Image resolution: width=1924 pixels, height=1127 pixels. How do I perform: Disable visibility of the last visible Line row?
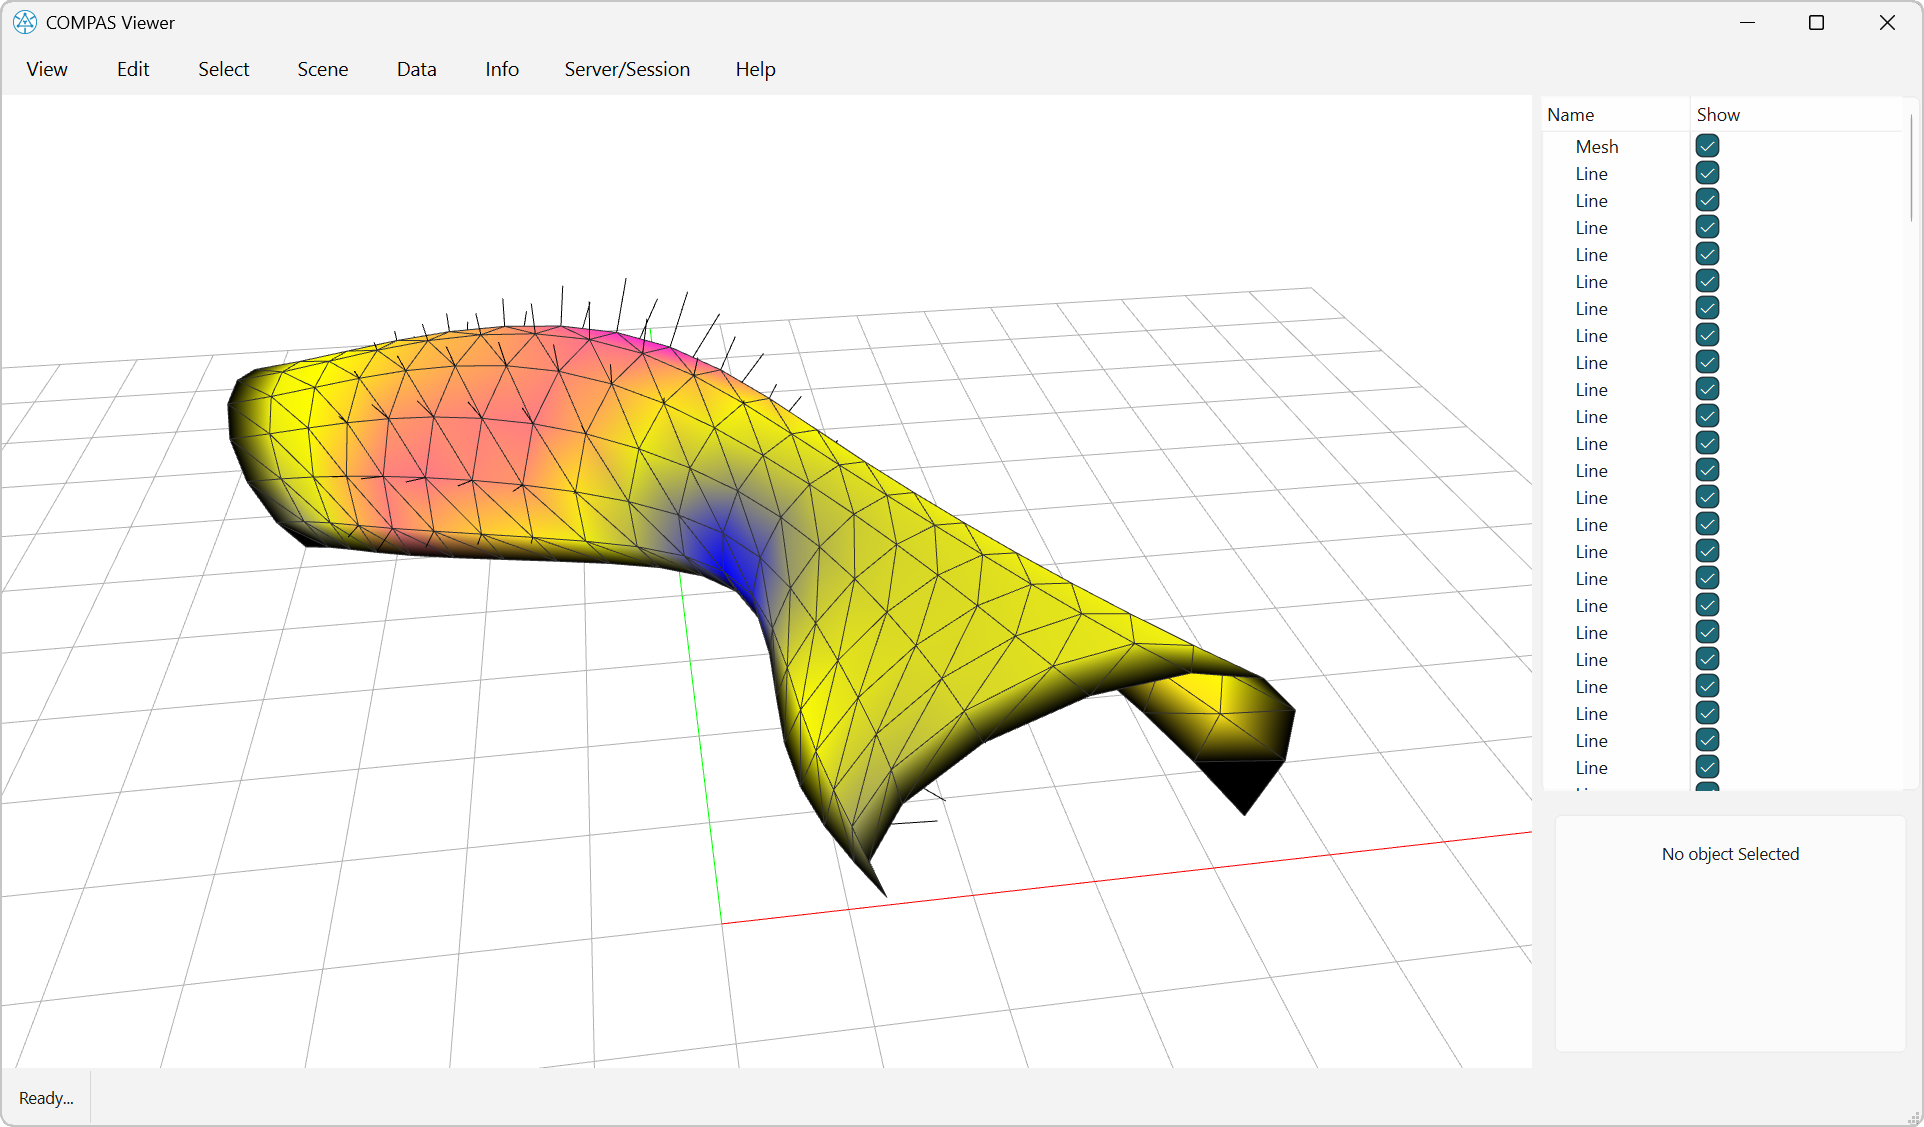tap(1707, 767)
